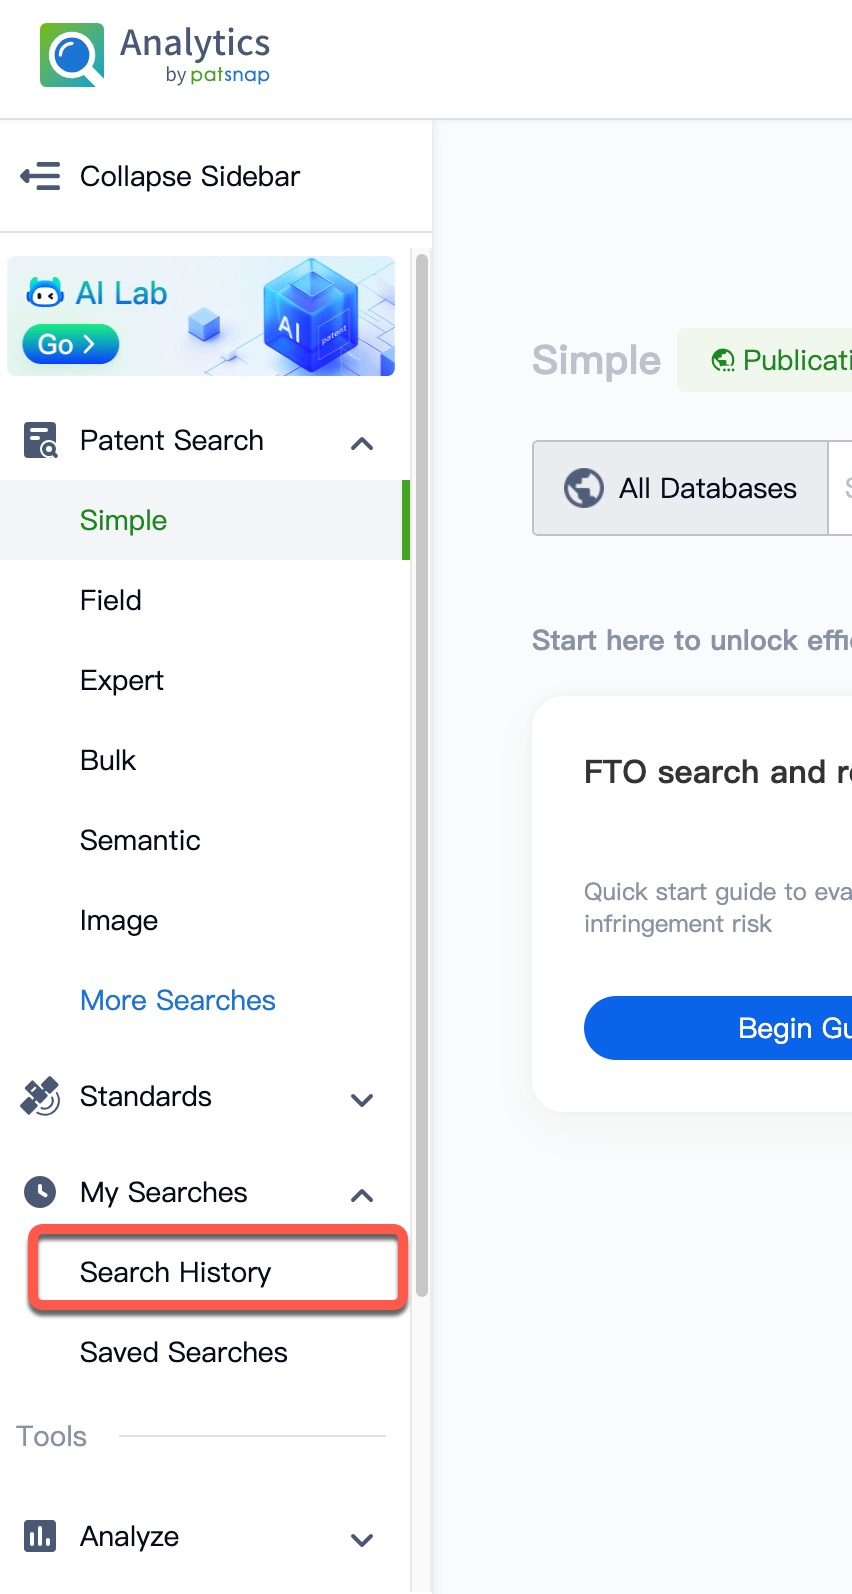Click the Patent Search sidebar icon

38,440
